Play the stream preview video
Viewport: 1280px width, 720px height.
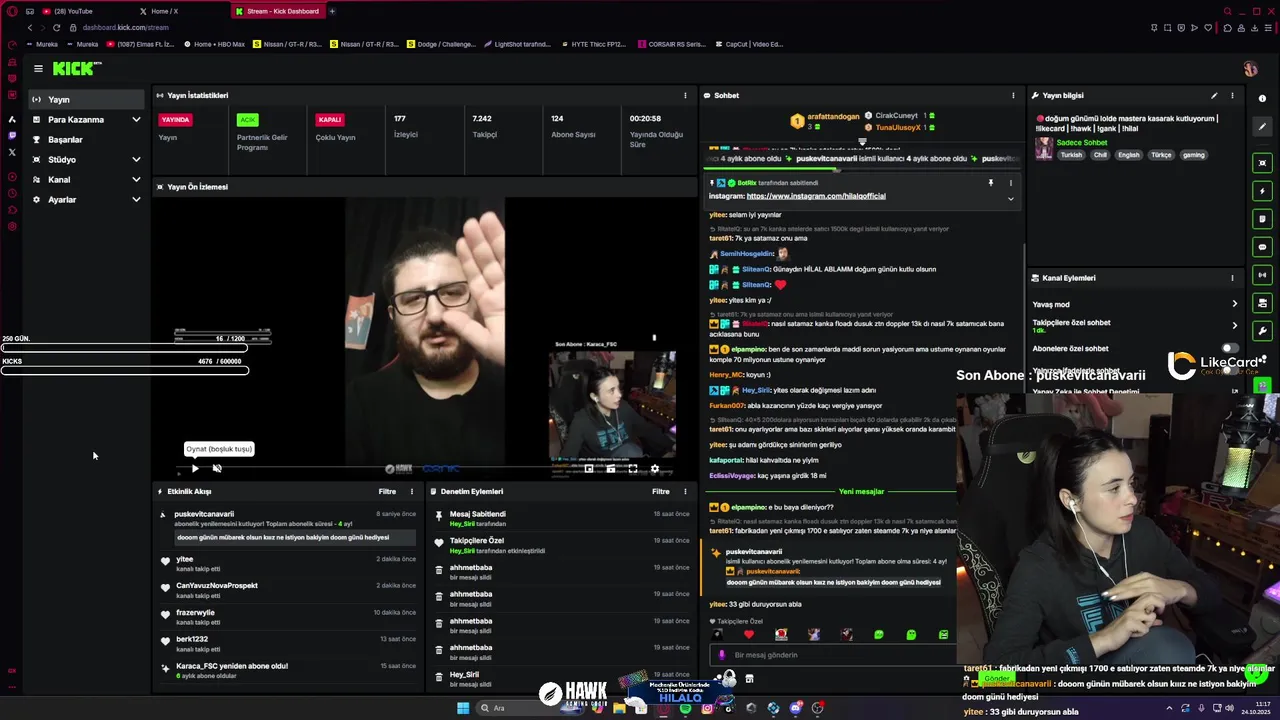pos(195,468)
